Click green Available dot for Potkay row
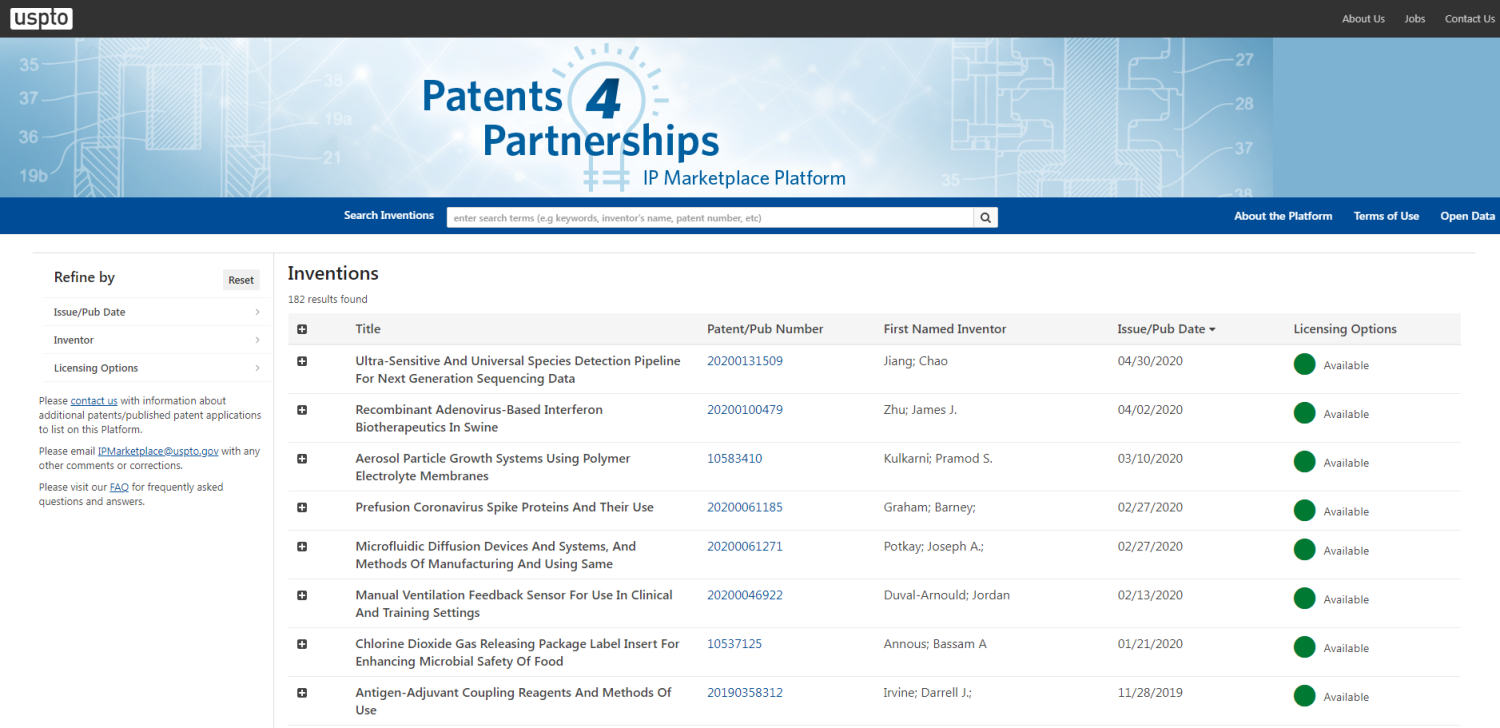 [x=1304, y=550]
